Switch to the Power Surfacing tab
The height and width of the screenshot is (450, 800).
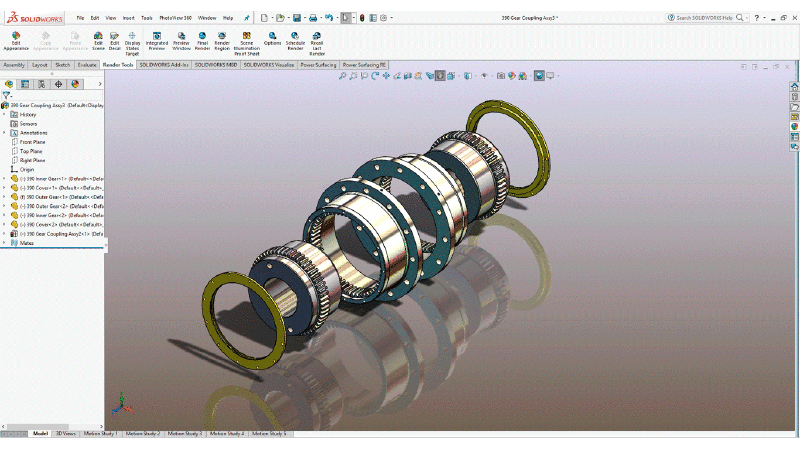point(318,65)
